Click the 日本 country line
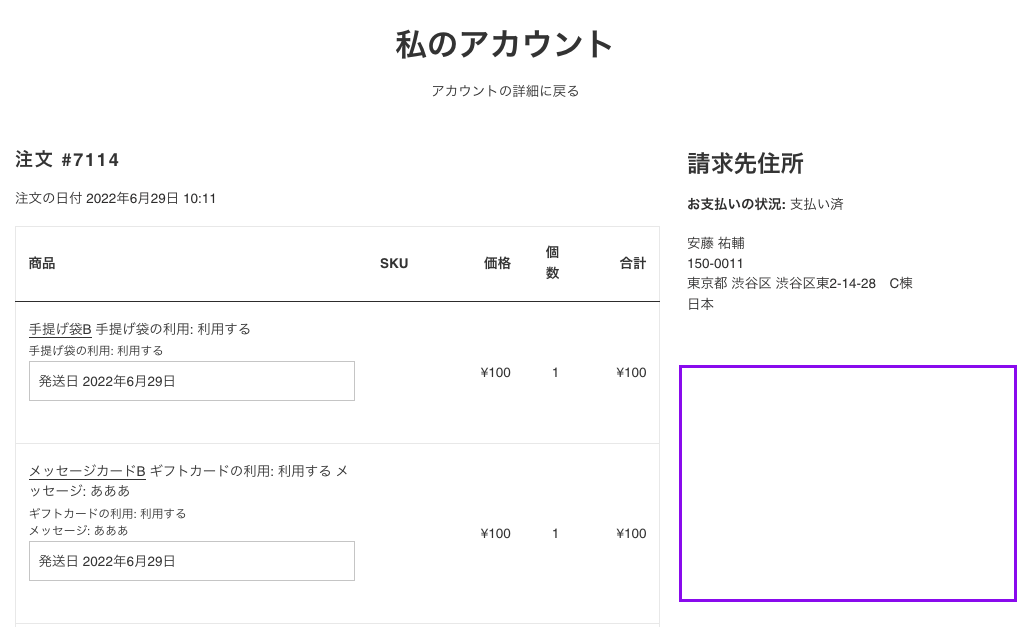1034x627 pixels. [x=700, y=305]
